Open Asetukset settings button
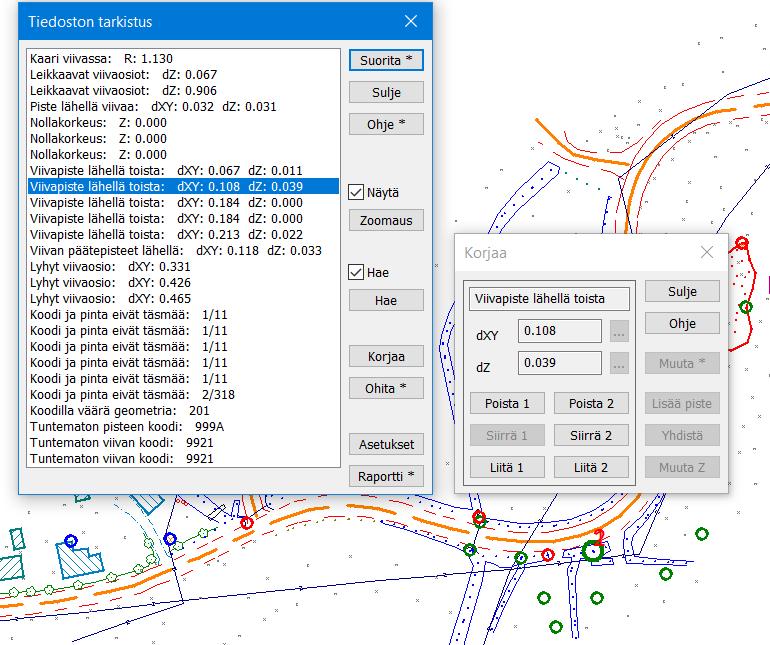Image resolution: width=770 pixels, height=645 pixels. (386, 444)
